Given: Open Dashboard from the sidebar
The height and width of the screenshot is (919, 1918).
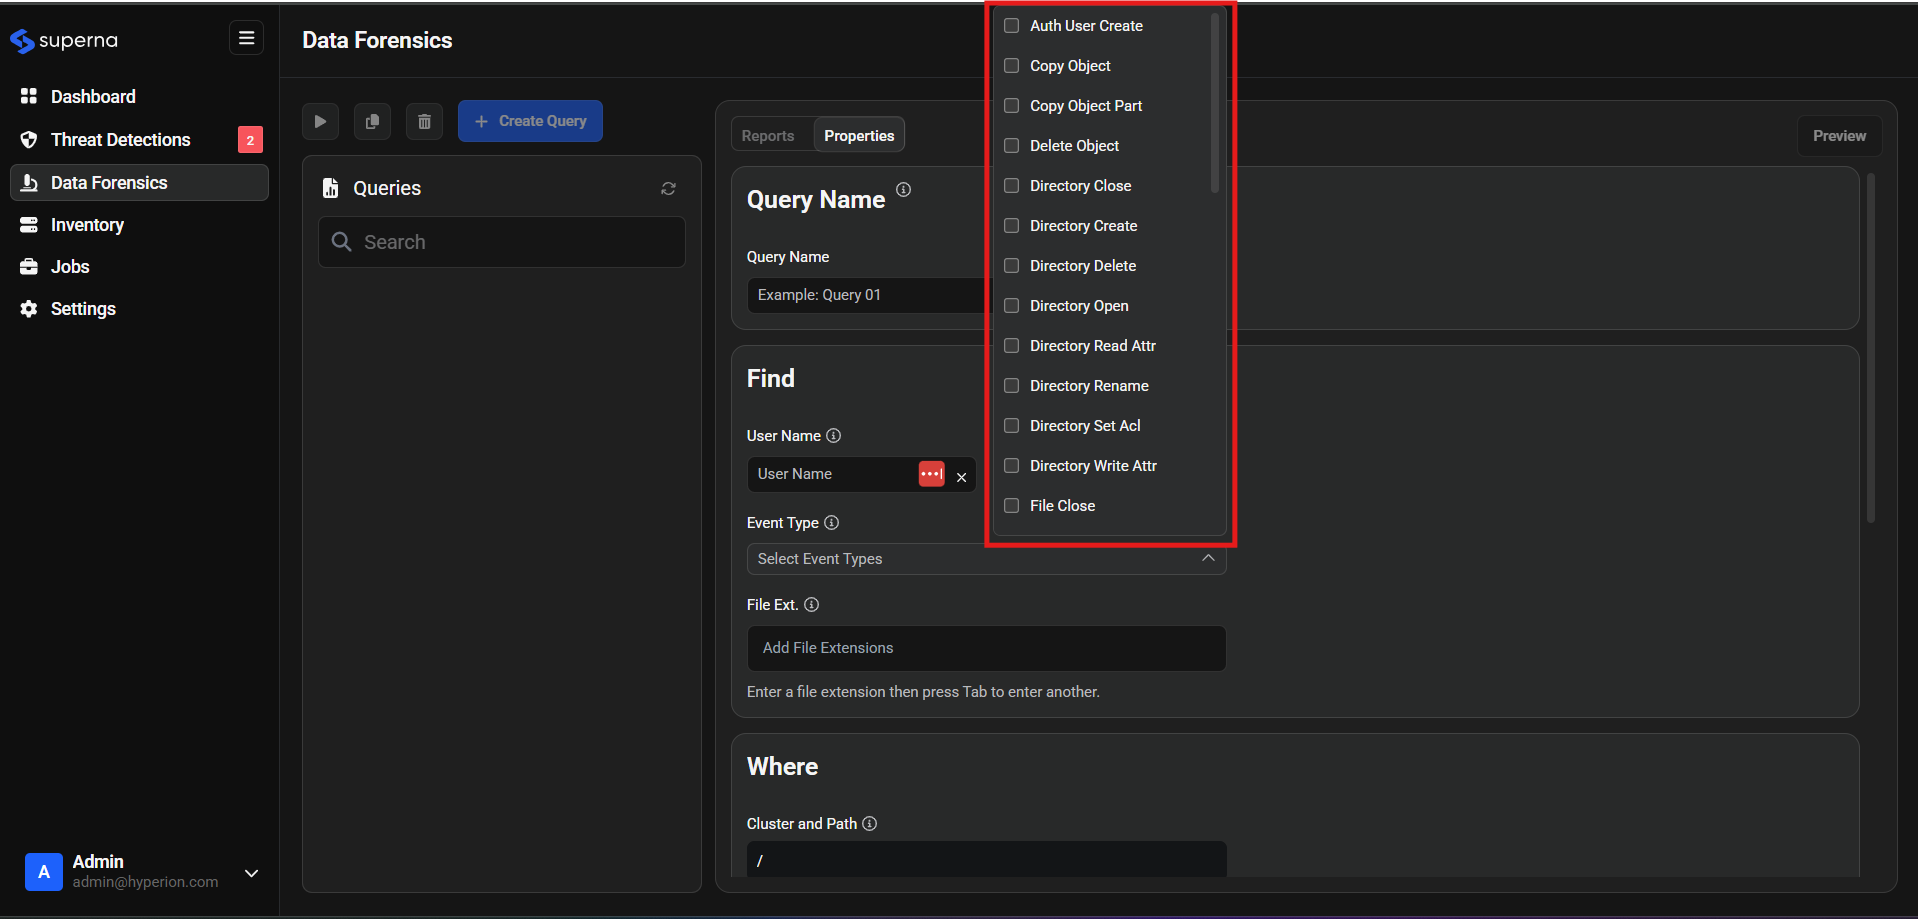Looking at the screenshot, I should pos(139,96).
